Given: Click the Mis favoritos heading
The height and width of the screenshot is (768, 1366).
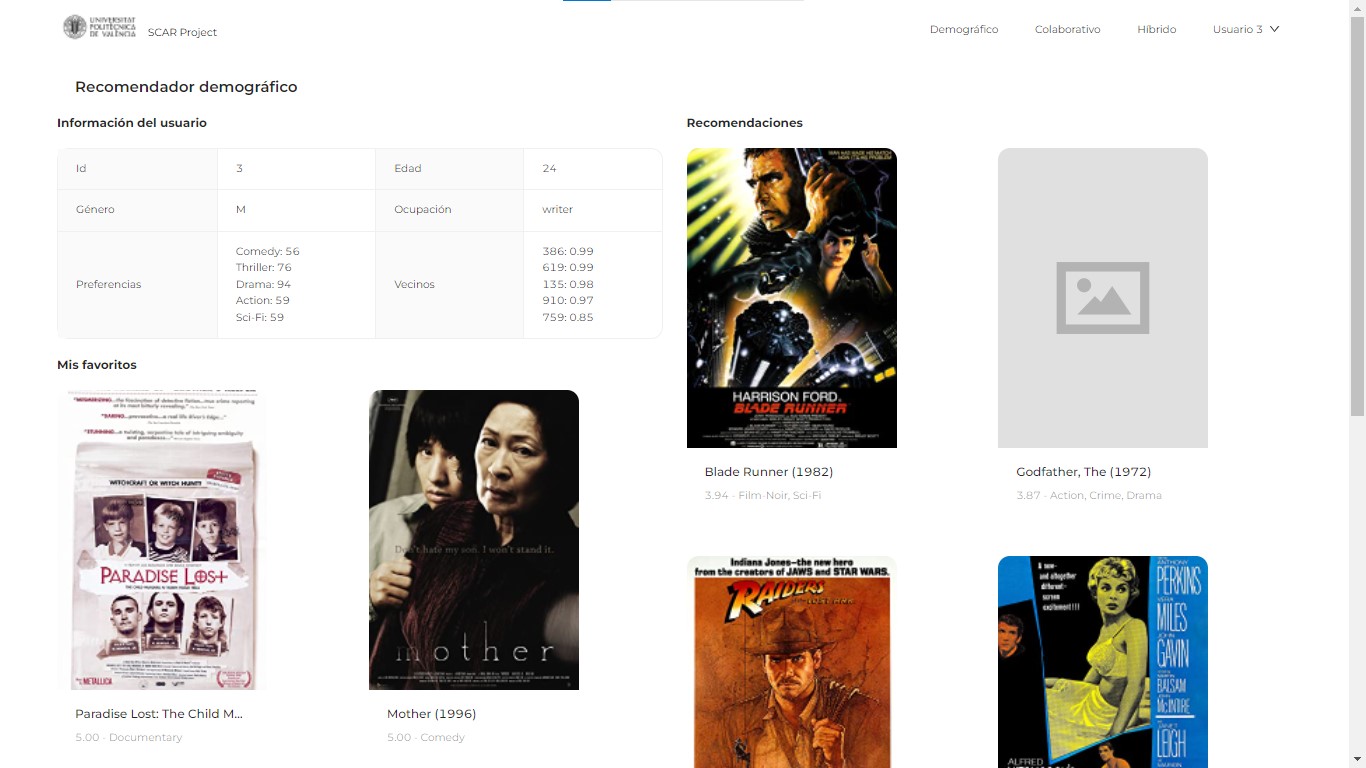Looking at the screenshot, I should pos(97,365).
